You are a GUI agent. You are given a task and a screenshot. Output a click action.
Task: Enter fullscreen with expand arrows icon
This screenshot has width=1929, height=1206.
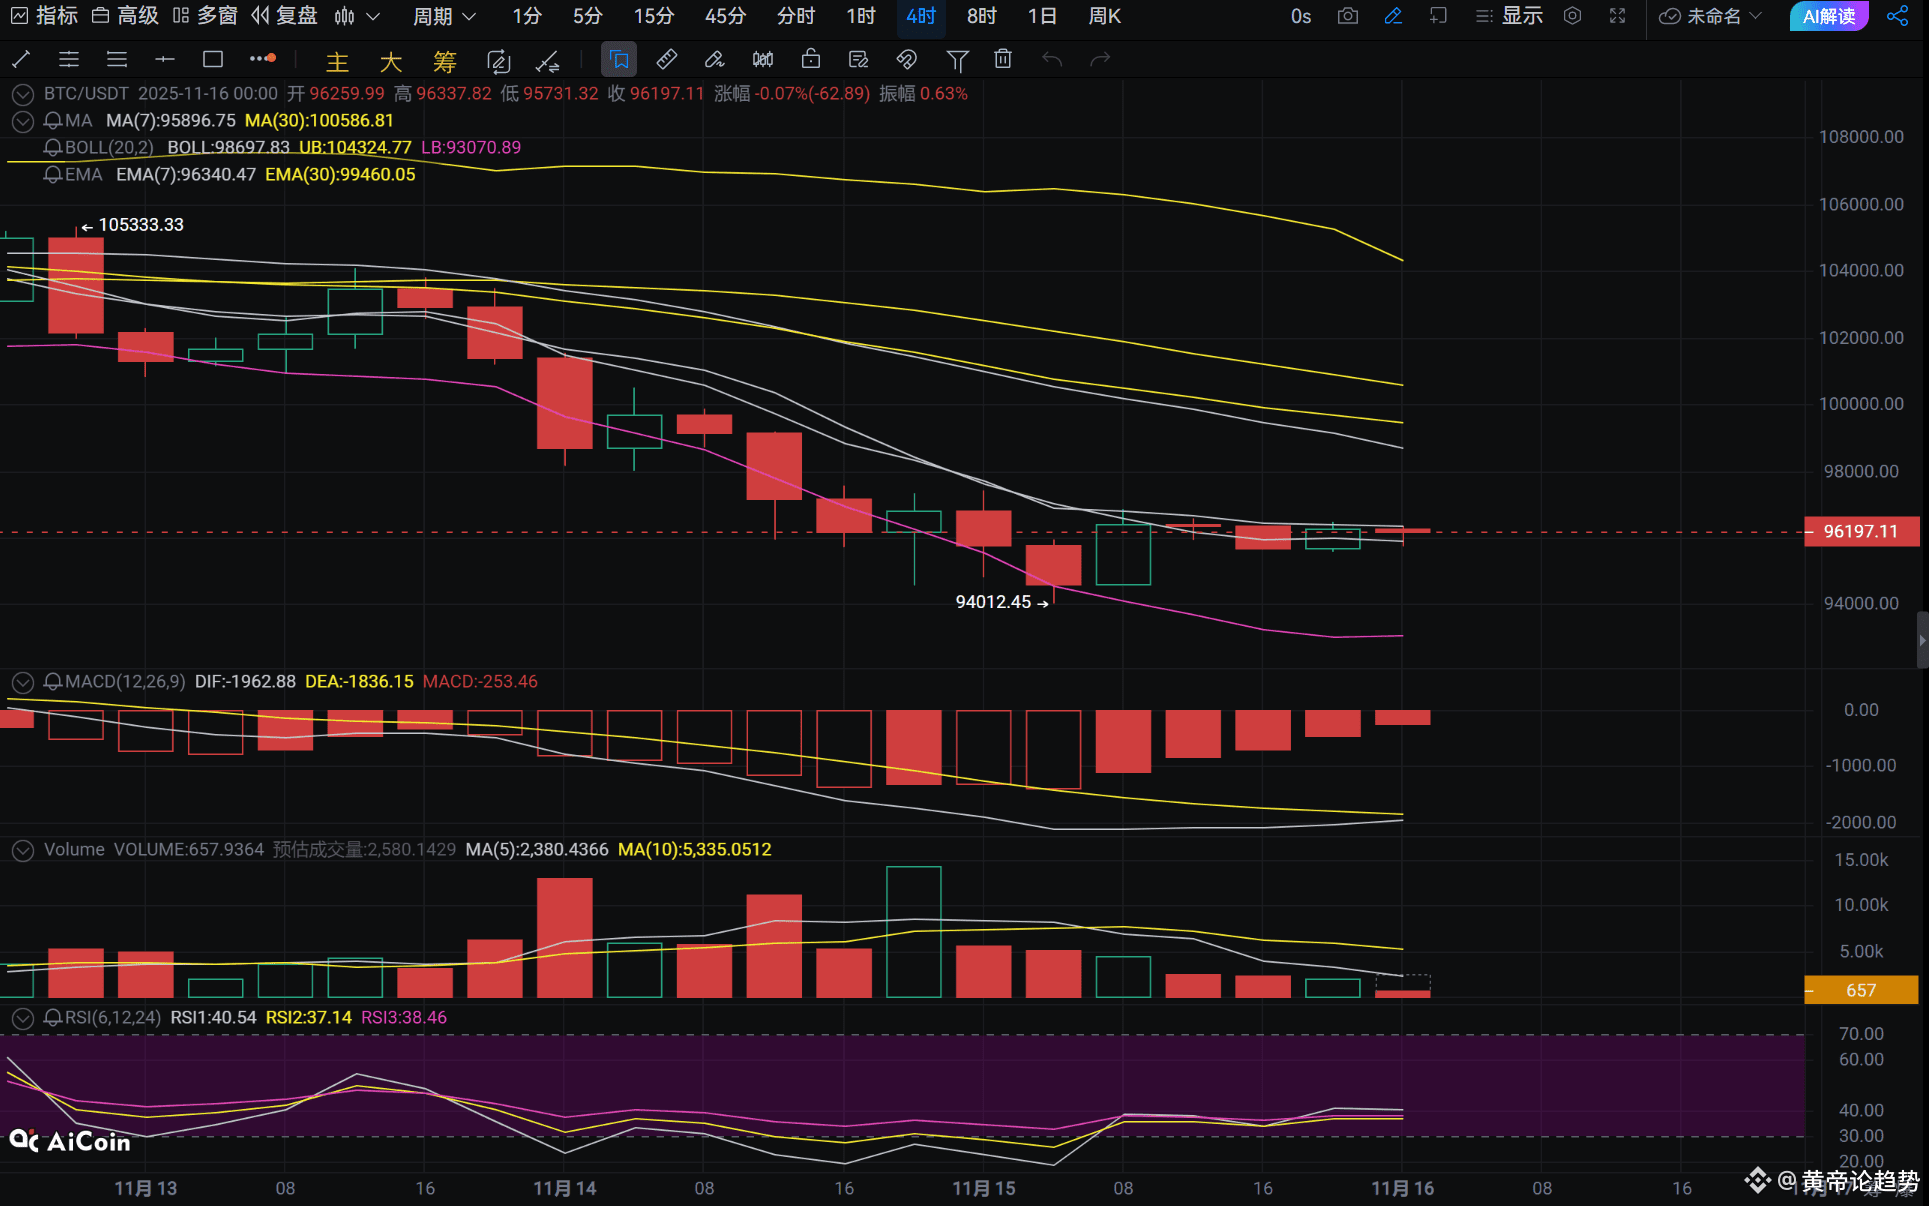tap(1617, 16)
